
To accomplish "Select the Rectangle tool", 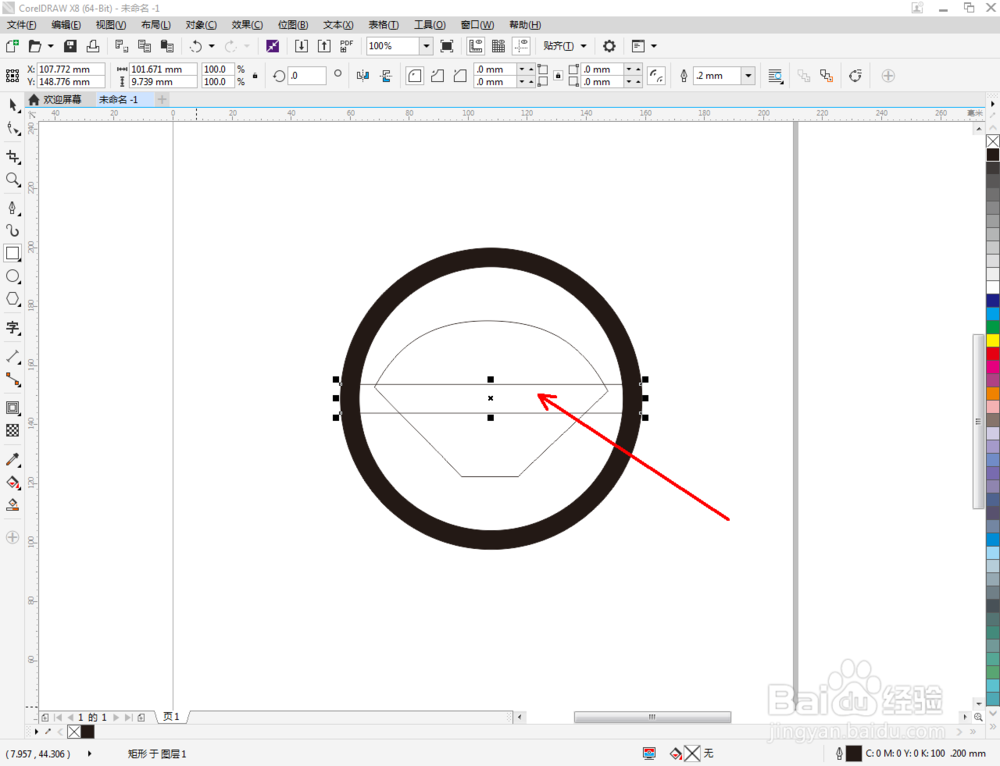I will coord(13,253).
